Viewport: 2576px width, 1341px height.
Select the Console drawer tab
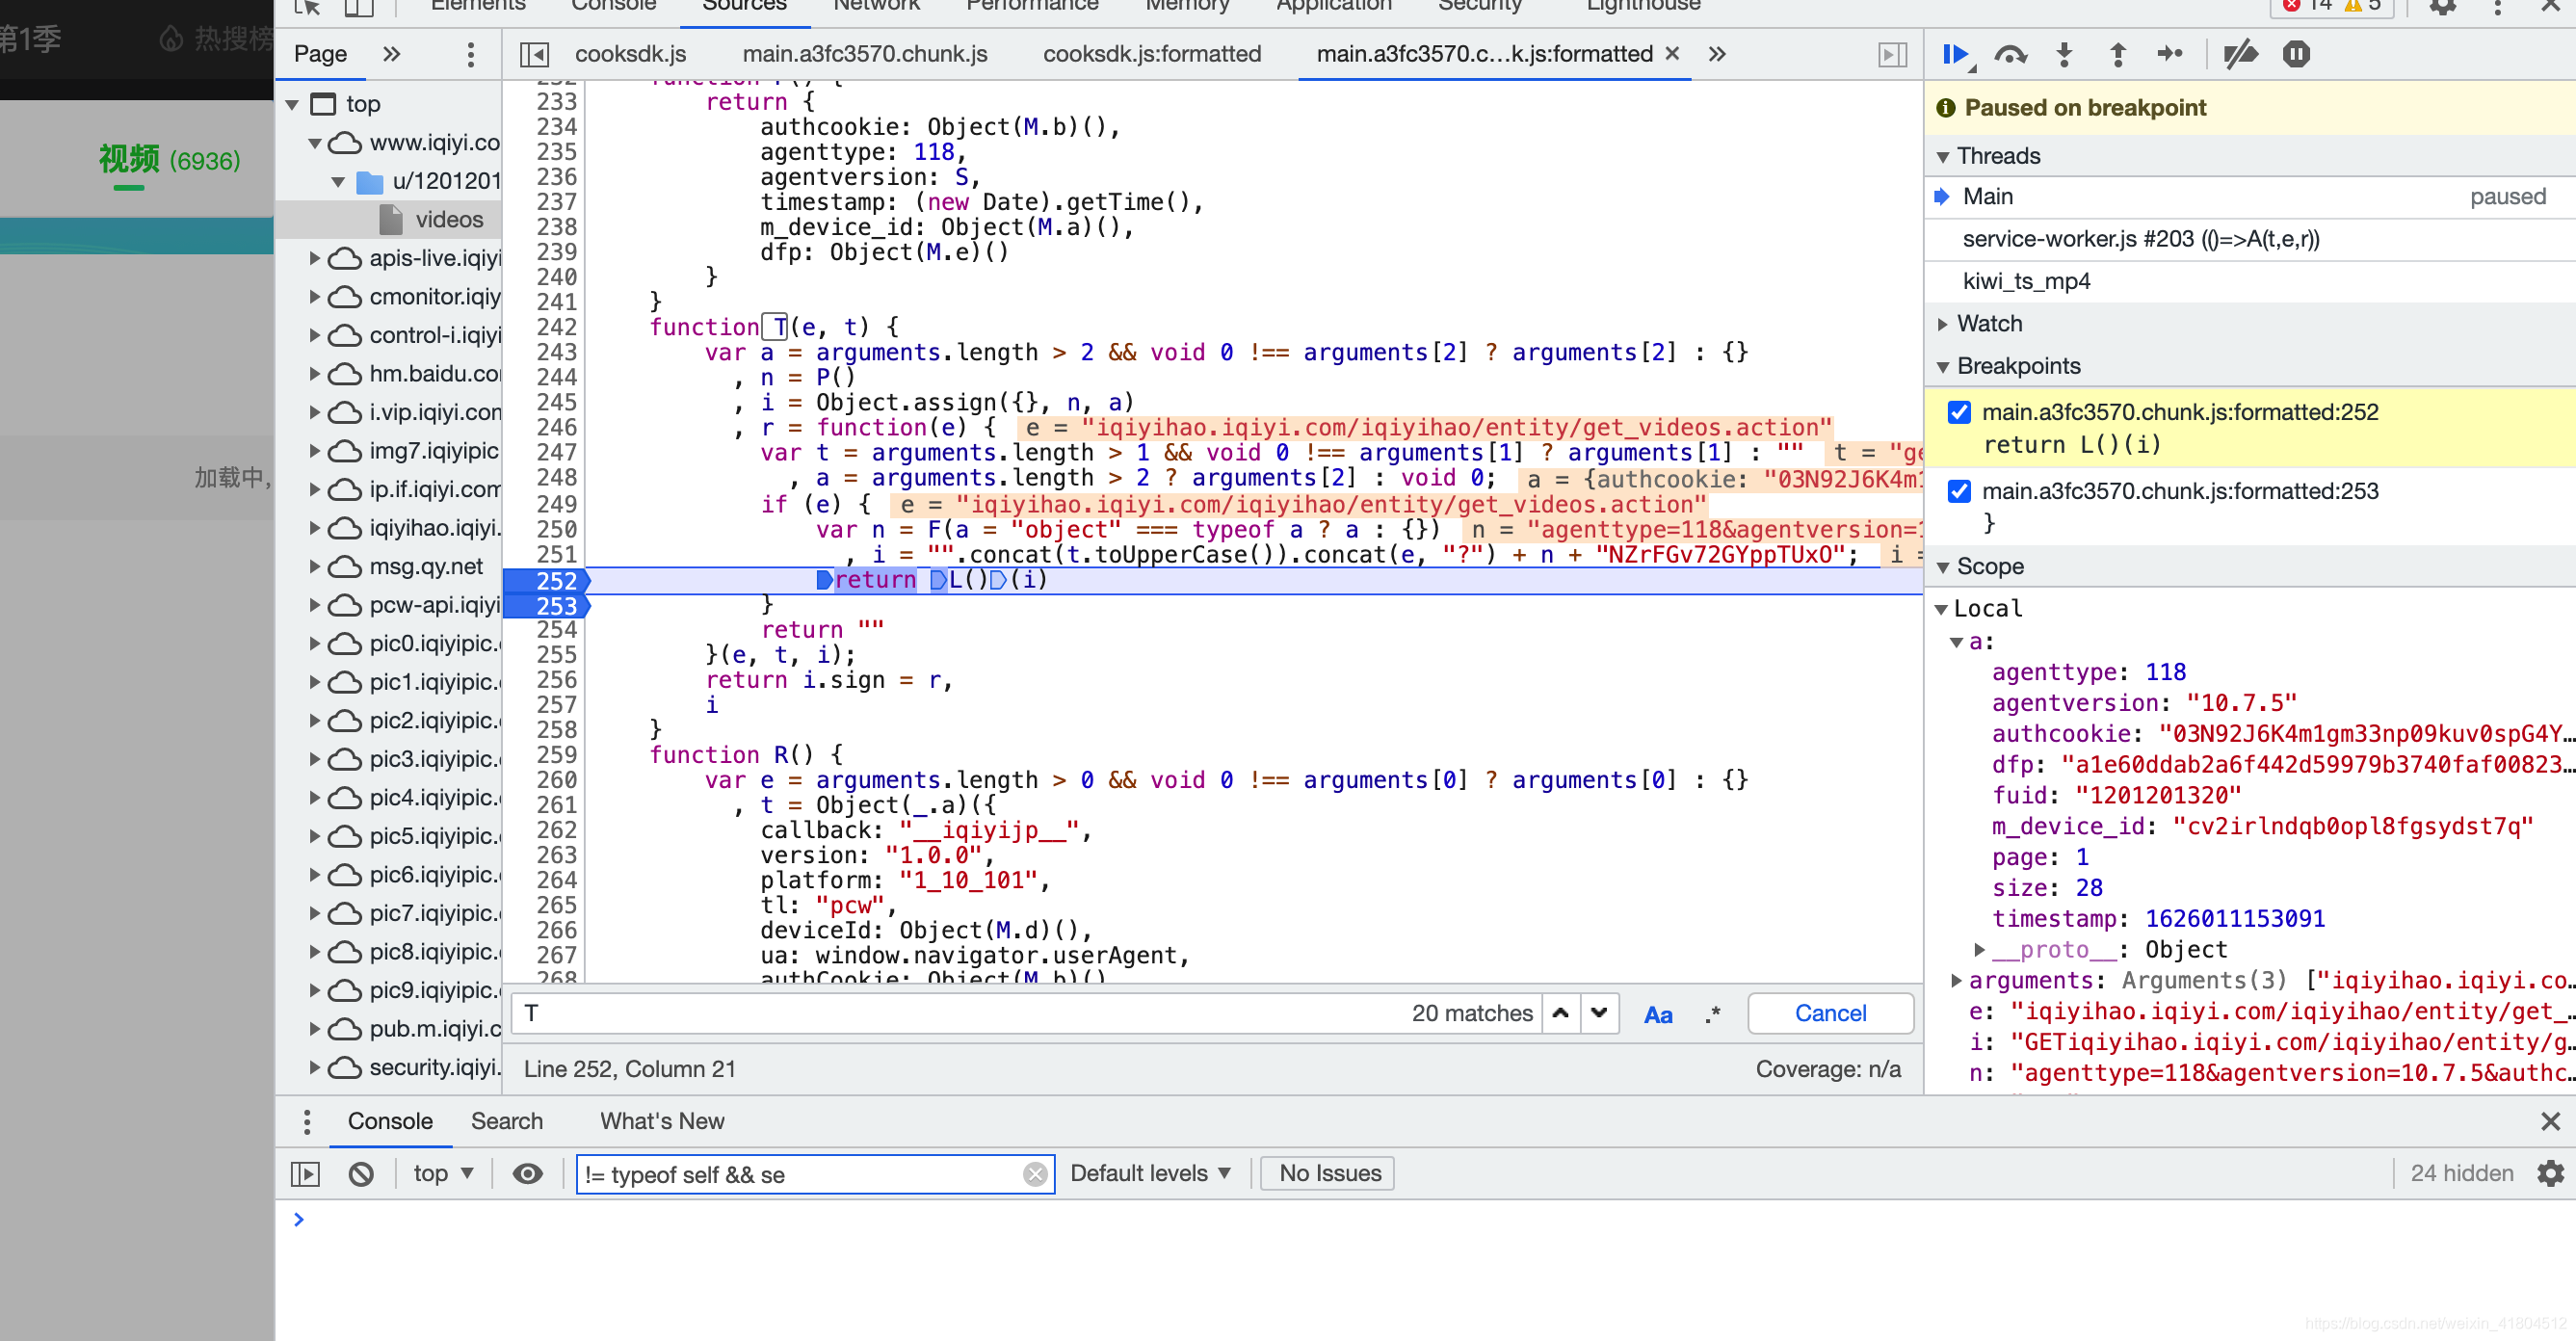(390, 1121)
